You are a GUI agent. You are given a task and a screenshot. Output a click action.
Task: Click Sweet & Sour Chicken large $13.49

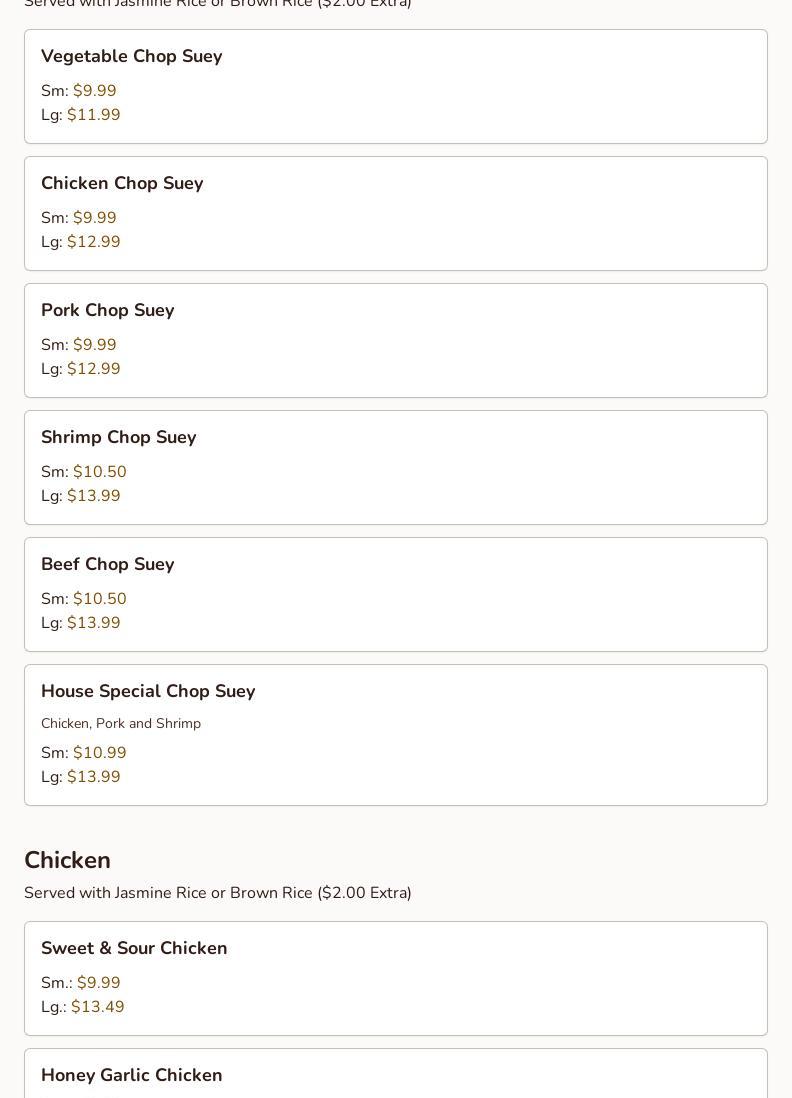click(x=98, y=1007)
